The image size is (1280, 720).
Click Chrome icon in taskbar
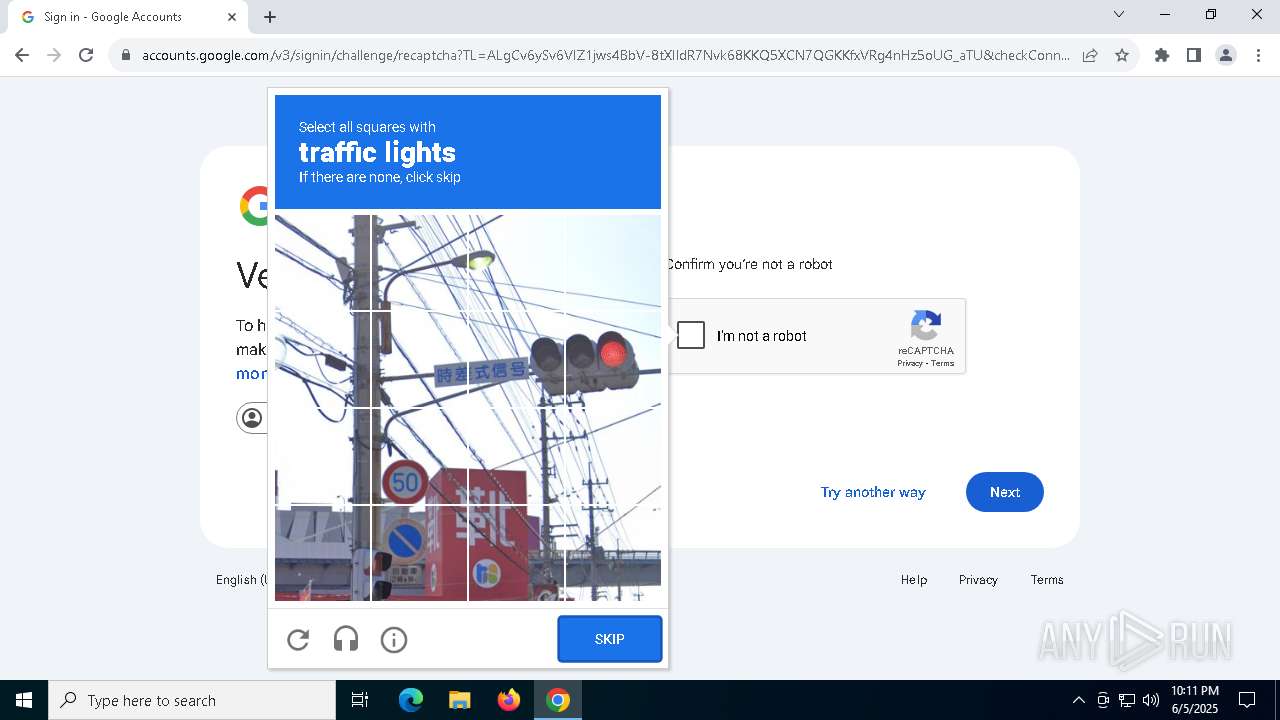click(x=558, y=700)
